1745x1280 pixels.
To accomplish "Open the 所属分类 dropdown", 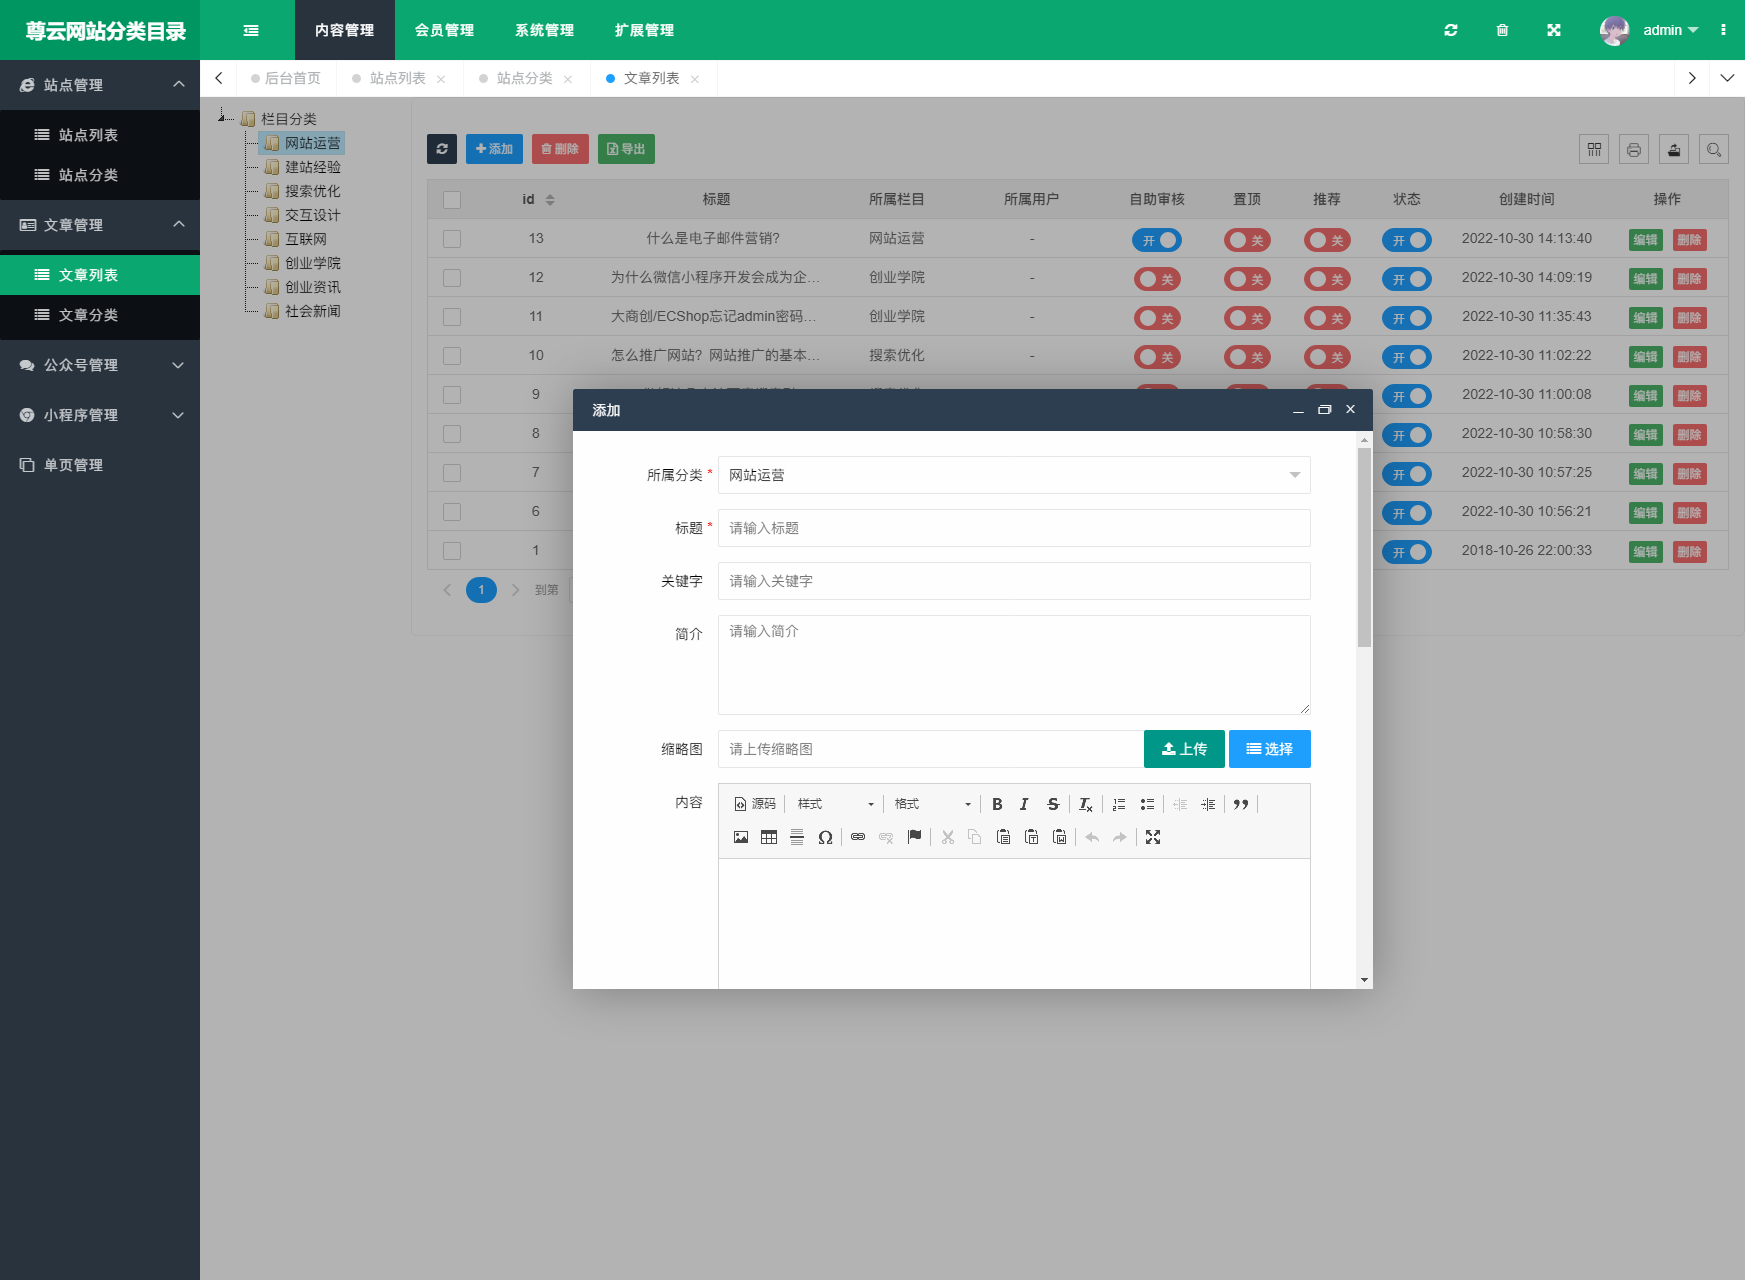I will 1014,475.
